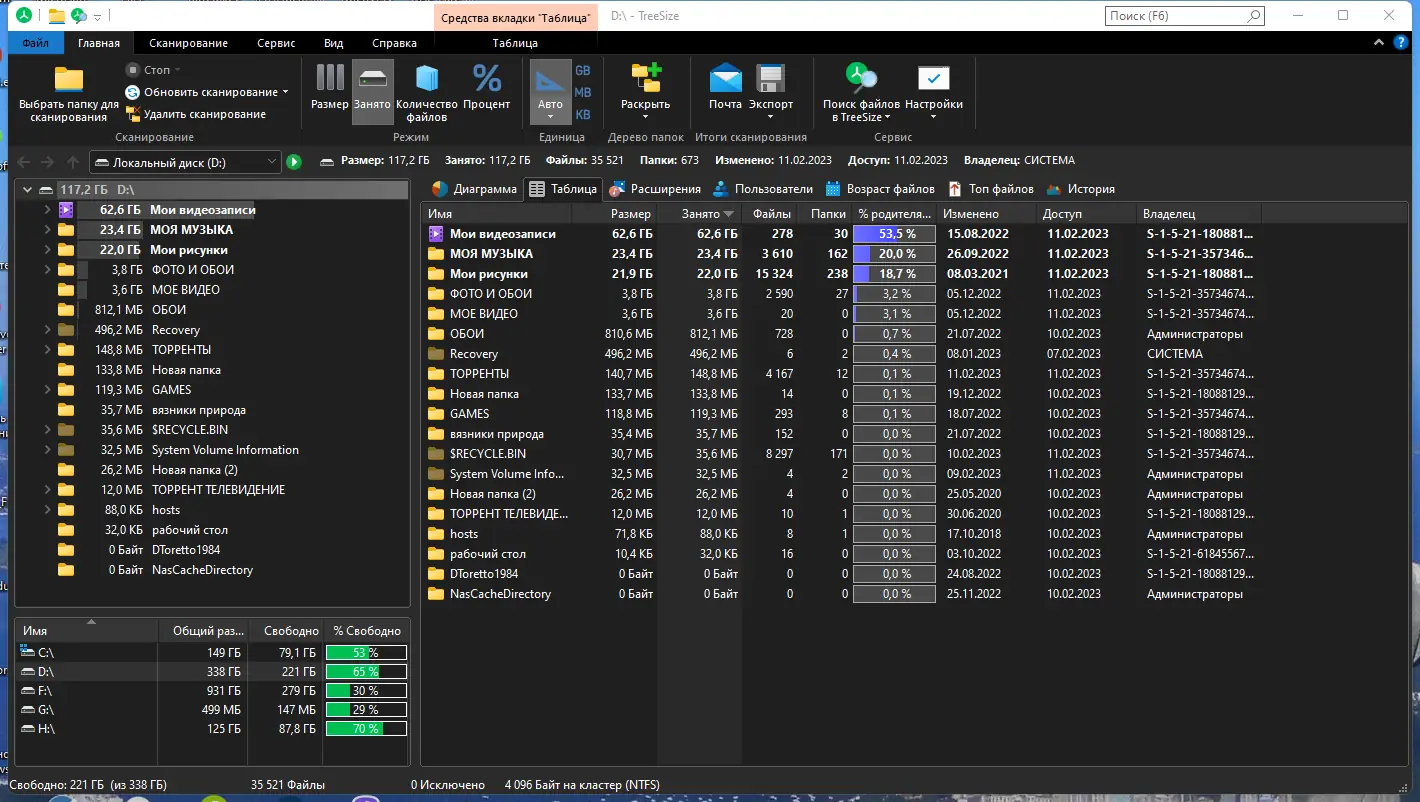Click the select folder for scanning icon

68,79
